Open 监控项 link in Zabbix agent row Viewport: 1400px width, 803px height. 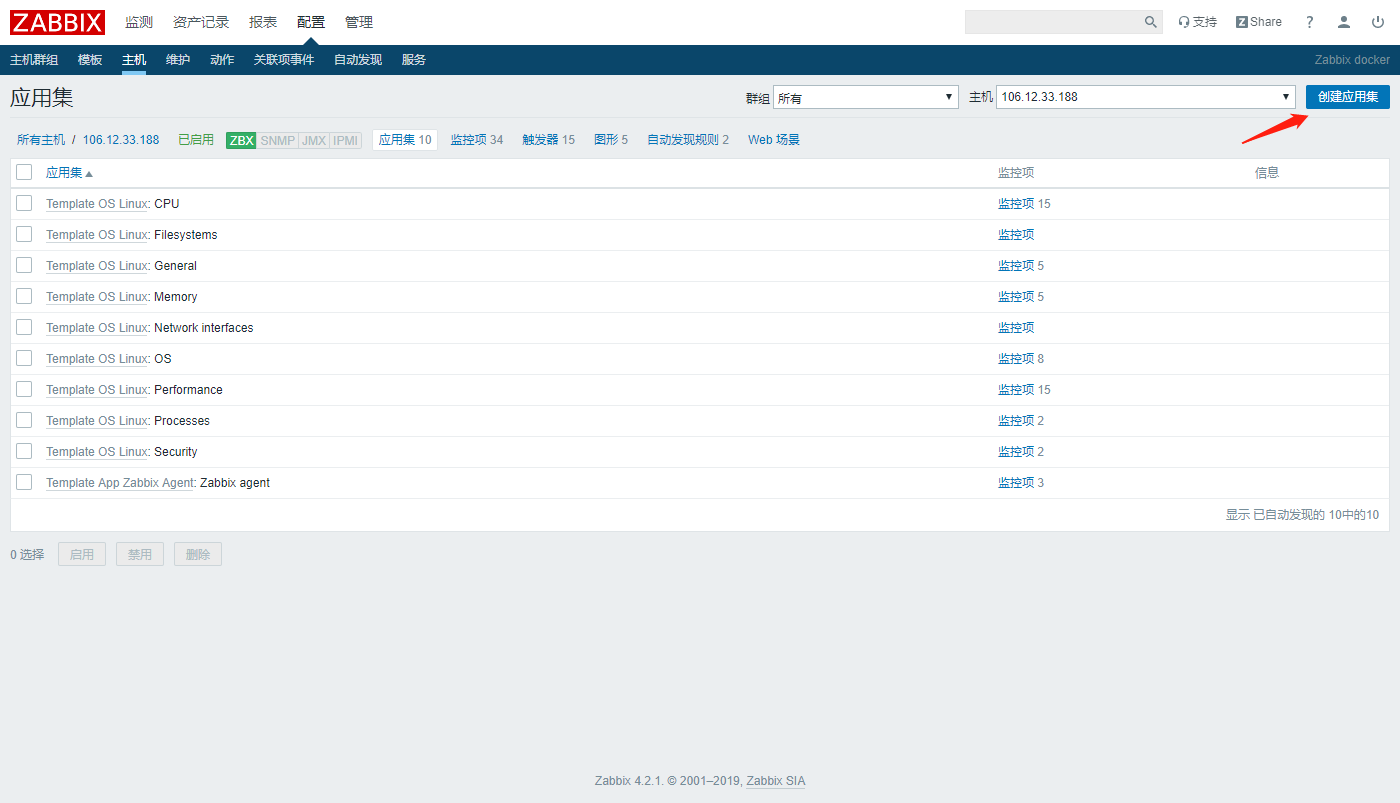(x=1016, y=482)
